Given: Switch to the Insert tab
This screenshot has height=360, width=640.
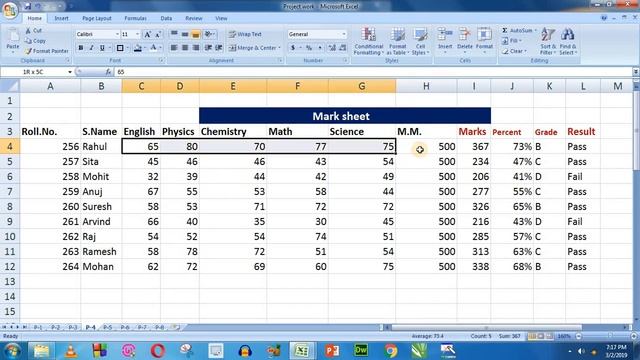Looking at the screenshot, I should (x=62, y=18).
